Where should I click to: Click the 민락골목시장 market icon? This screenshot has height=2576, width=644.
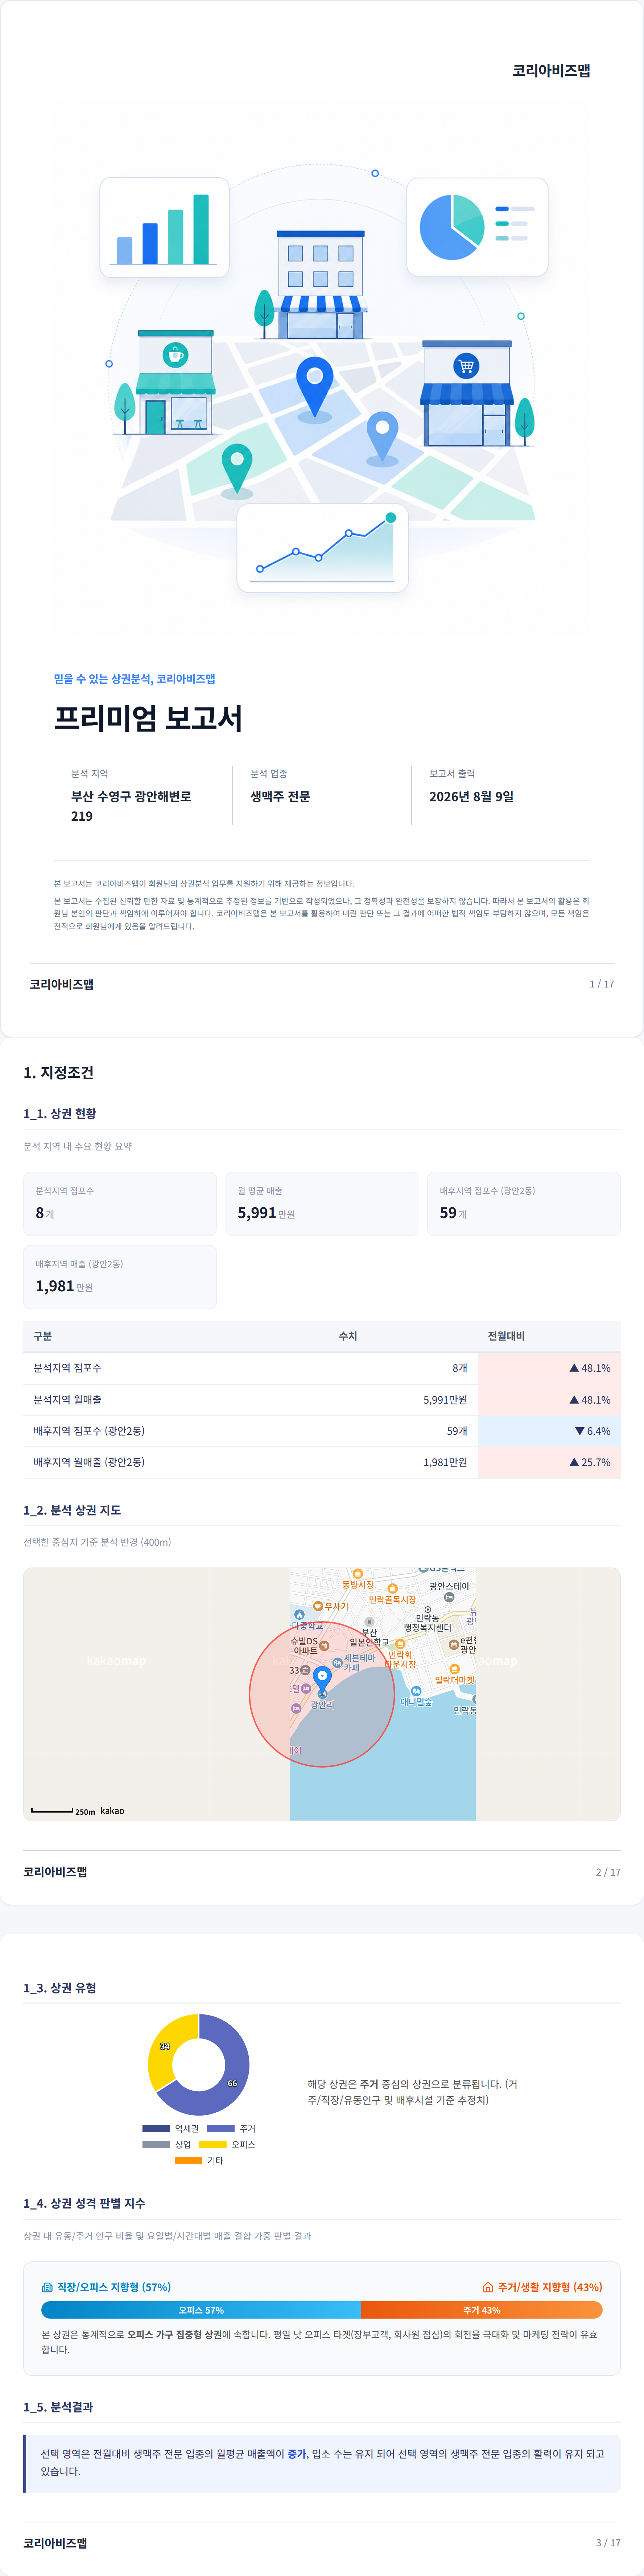pyautogui.click(x=393, y=1589)
